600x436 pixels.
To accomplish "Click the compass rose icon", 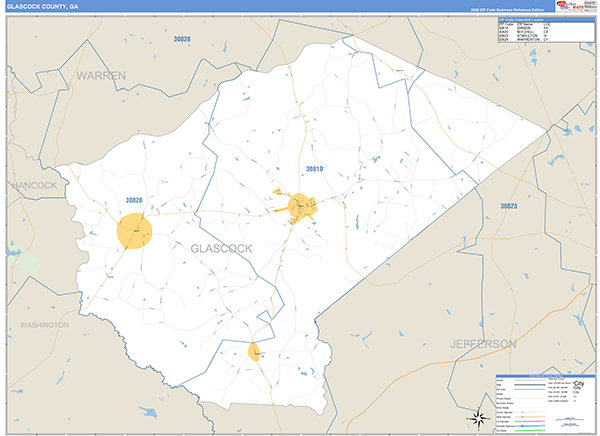I will click(478, 417).
